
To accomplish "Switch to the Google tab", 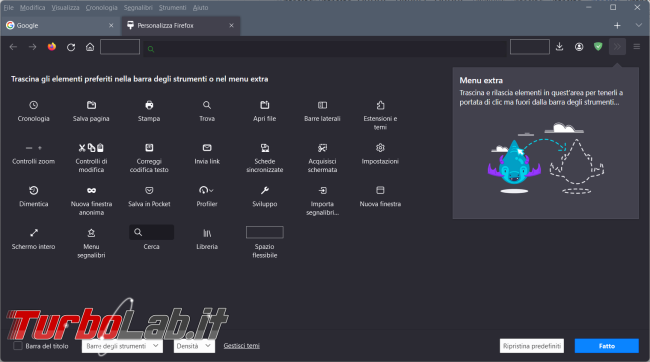I will click(x=61, y=25).
